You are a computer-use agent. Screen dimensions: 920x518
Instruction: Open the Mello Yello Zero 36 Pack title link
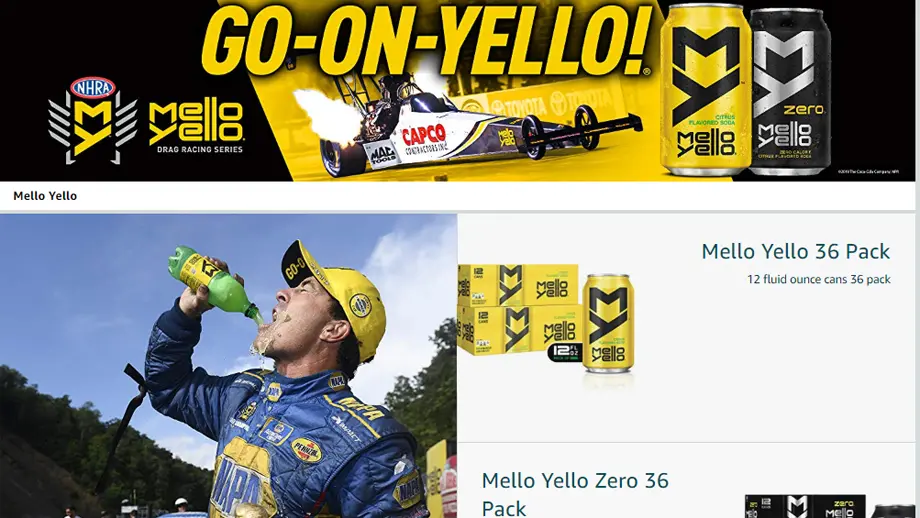coord(575,493)
